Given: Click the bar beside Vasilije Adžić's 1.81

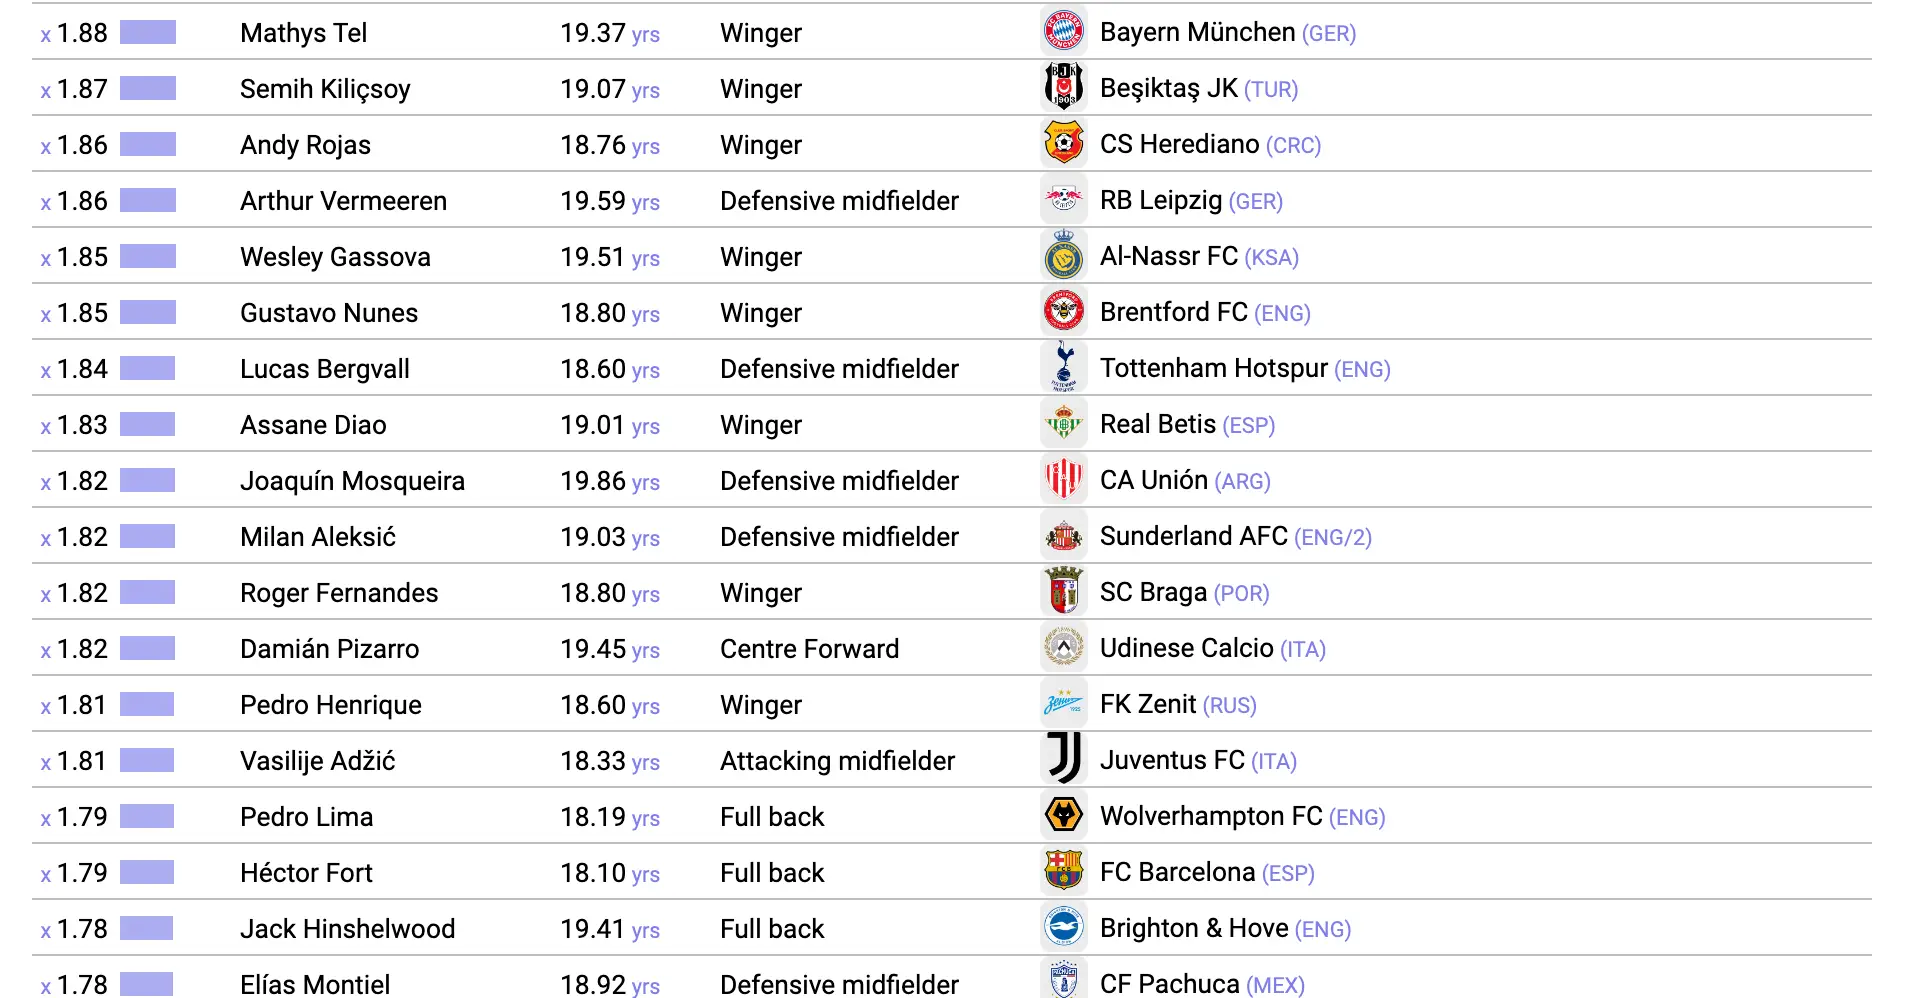Looking at the screenshot, I should (147, 761).
